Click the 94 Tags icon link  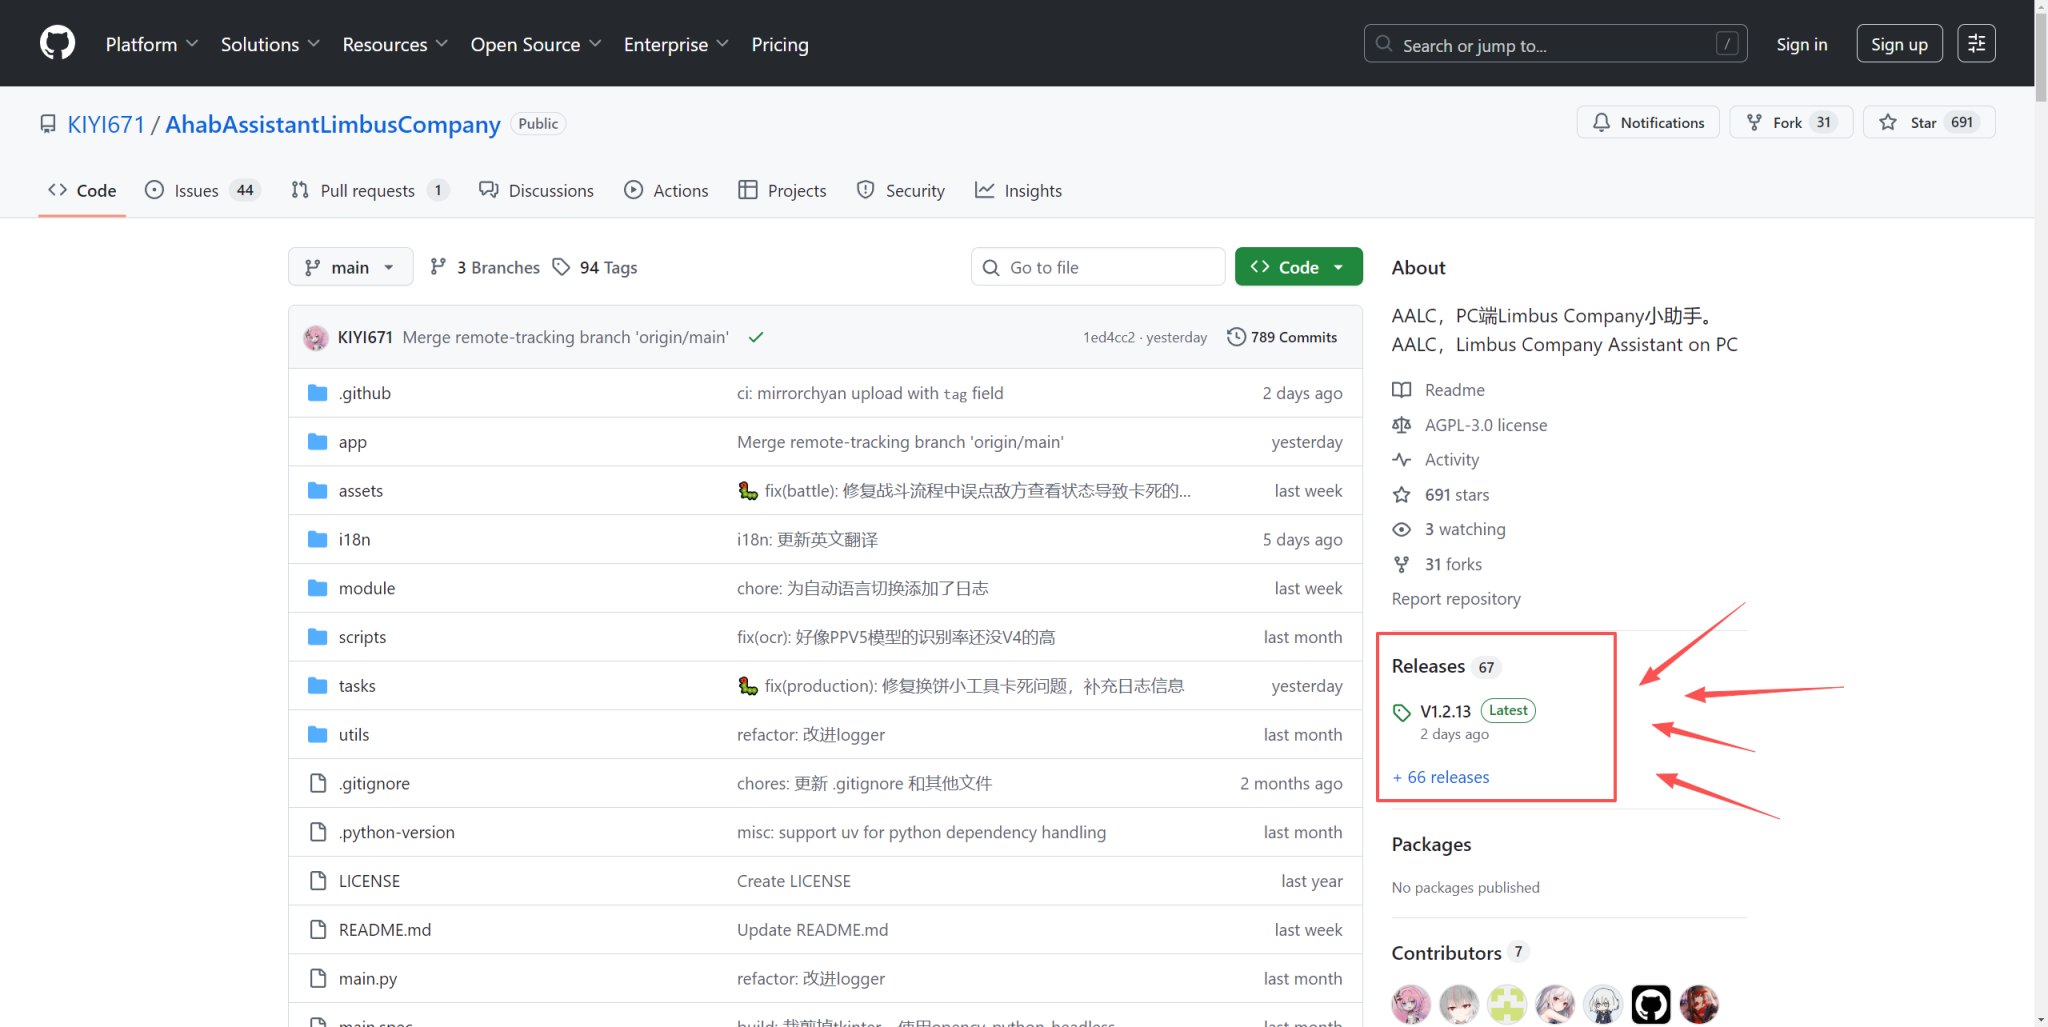point(562,267)
